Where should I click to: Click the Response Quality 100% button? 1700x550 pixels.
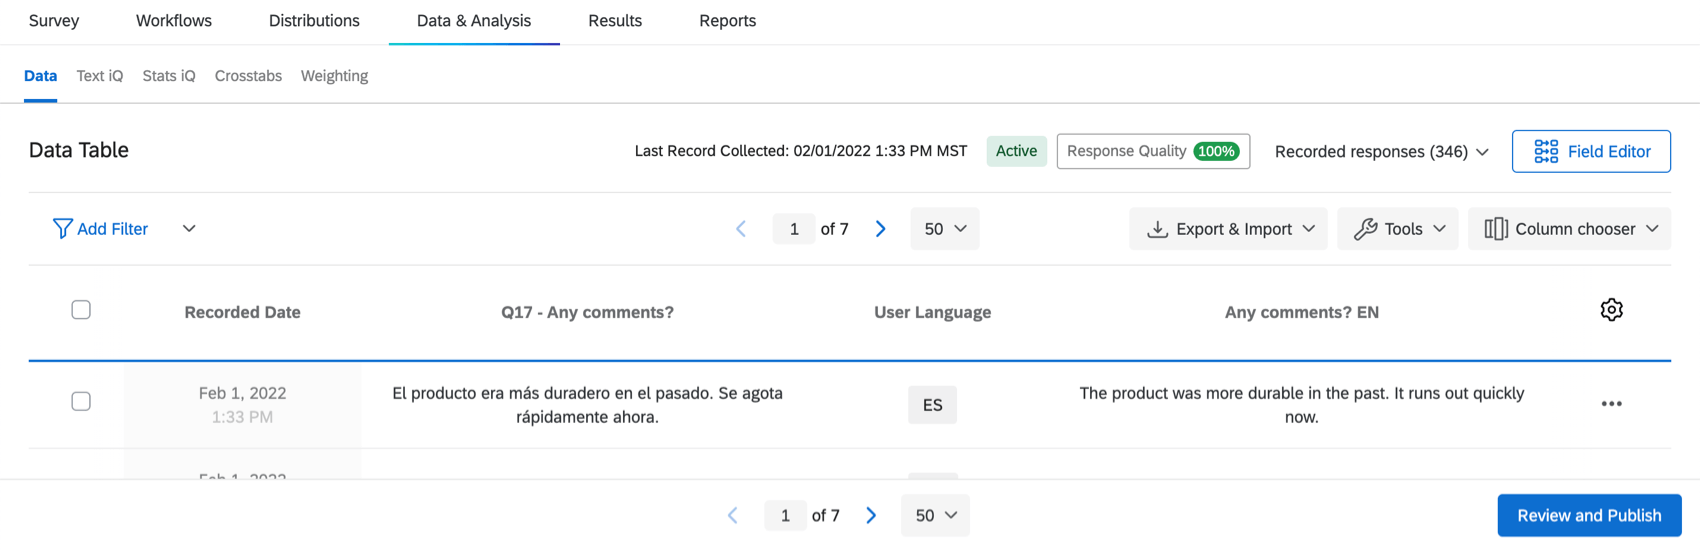[x=1152, y=151]
